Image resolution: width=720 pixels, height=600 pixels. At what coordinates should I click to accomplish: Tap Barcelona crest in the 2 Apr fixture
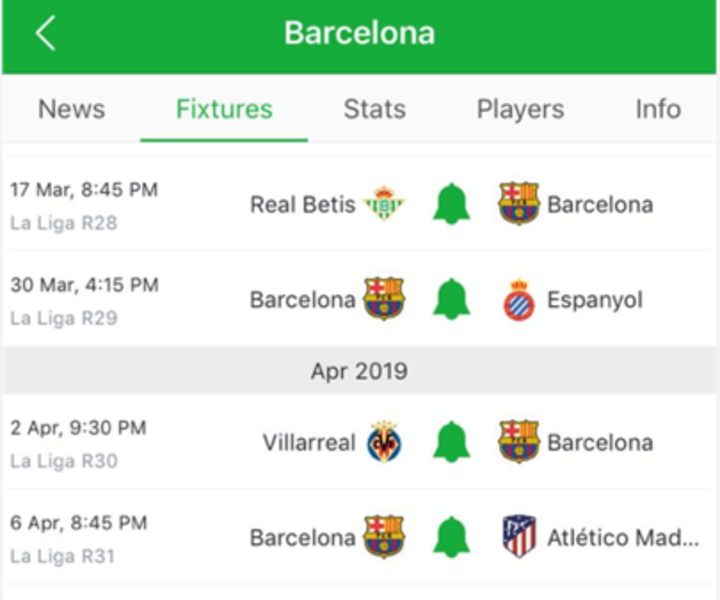[x=519, y=442]
